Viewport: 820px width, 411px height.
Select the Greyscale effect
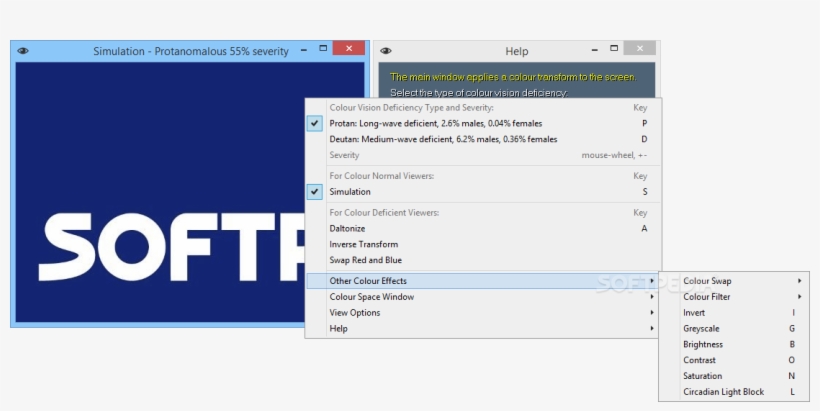(701, 329)
